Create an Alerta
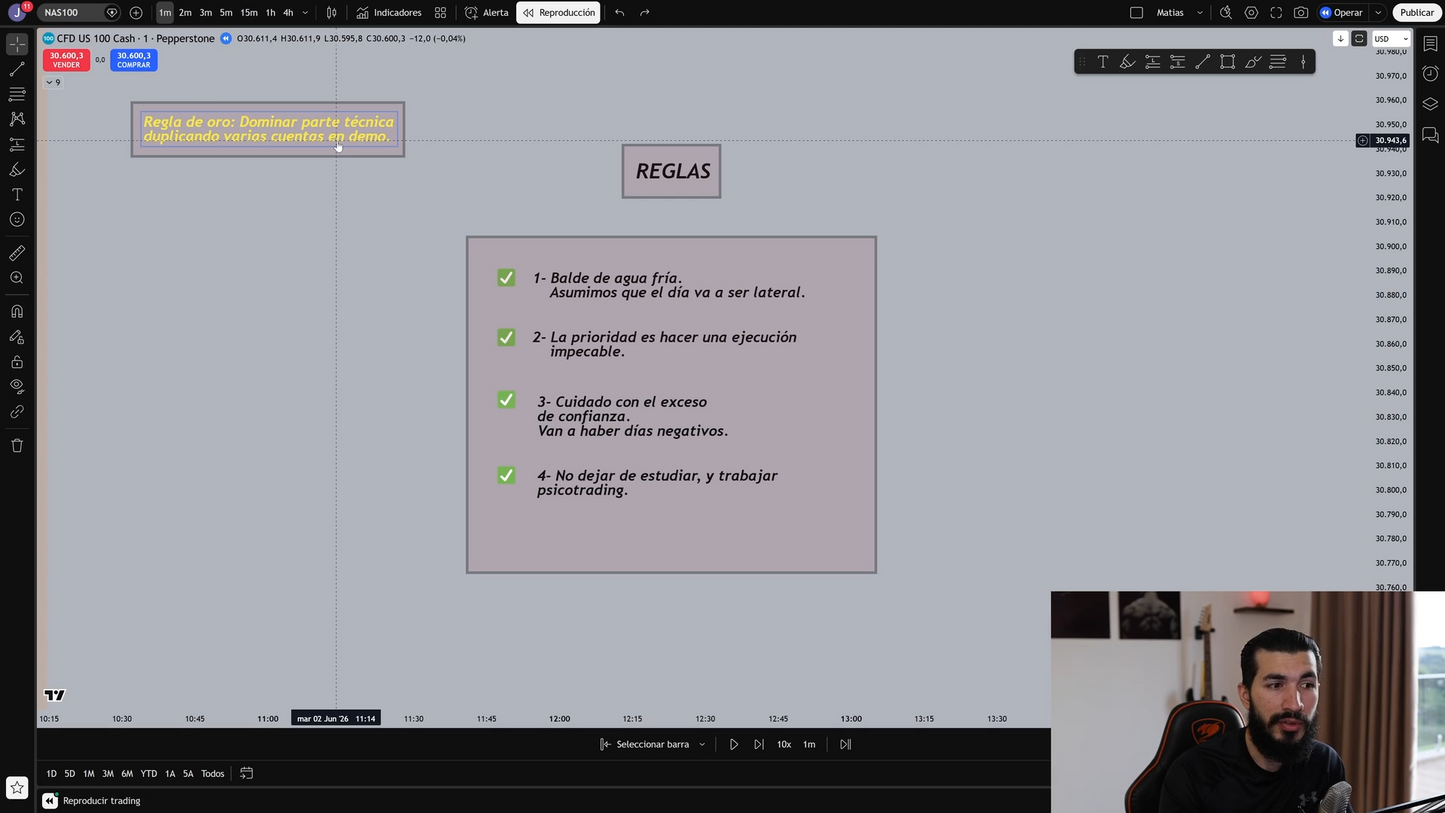The image size is (1445, 813). coord(487,13)
